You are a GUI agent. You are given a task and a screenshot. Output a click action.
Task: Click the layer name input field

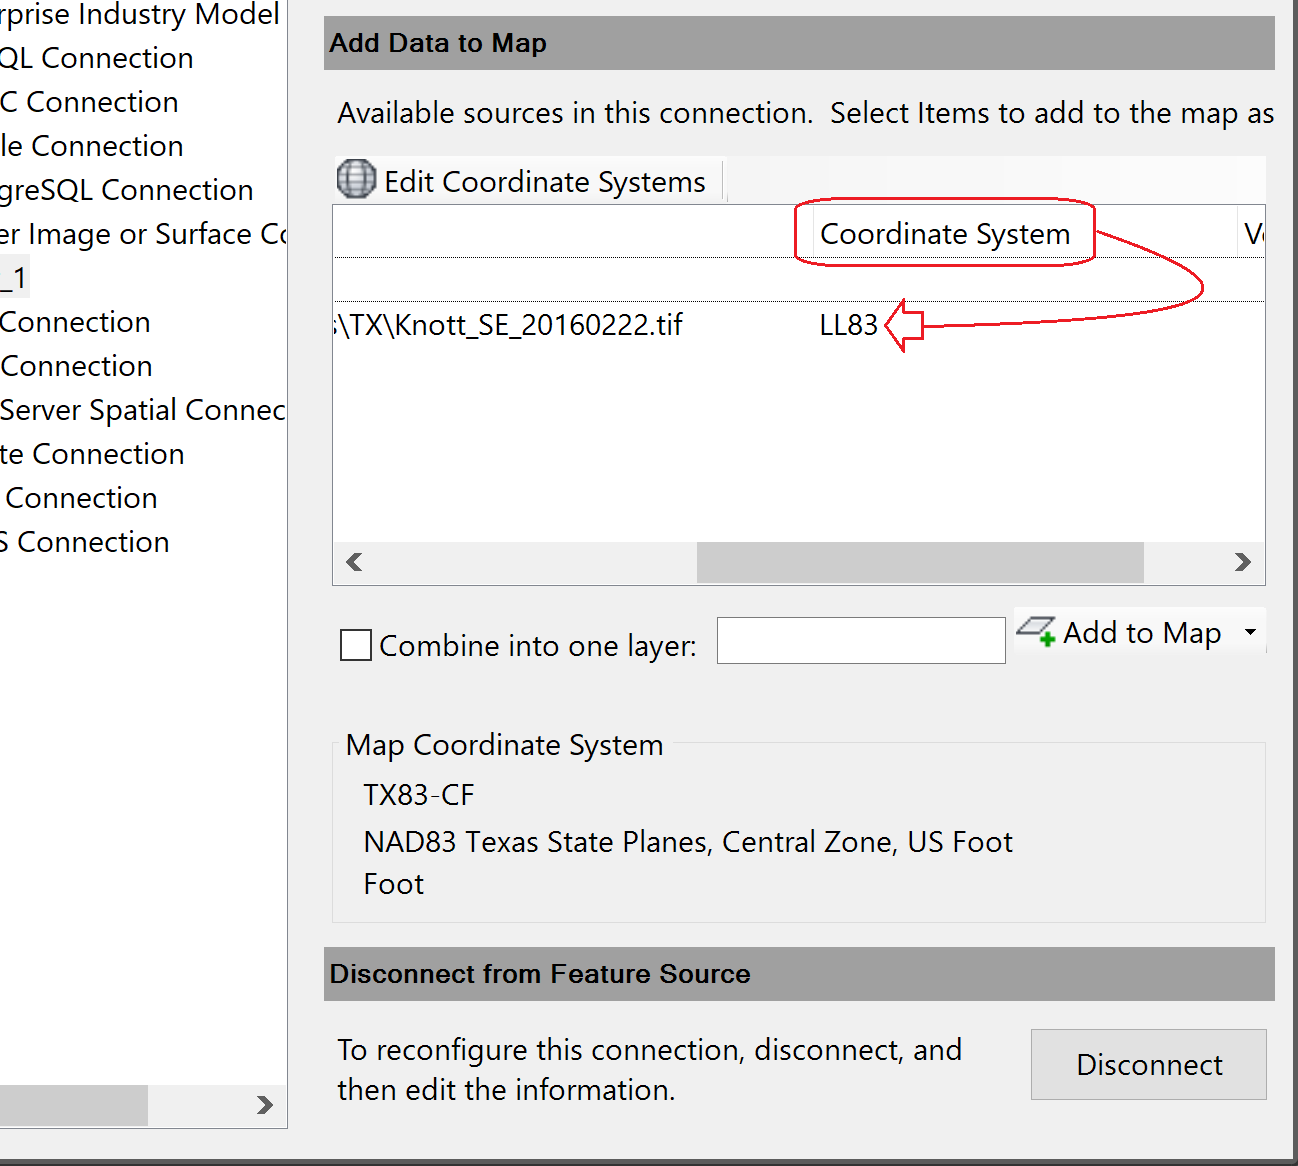point(860,640)
